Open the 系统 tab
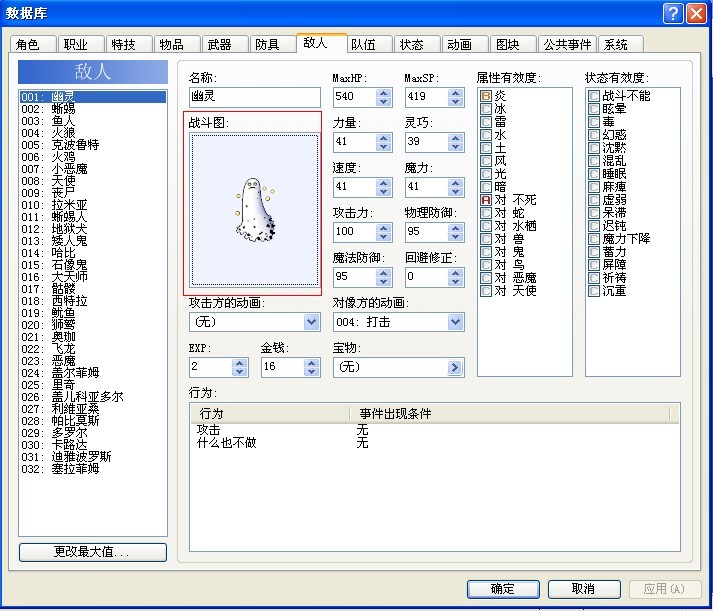This screenshot has height=611, width=713. point(621,45)
